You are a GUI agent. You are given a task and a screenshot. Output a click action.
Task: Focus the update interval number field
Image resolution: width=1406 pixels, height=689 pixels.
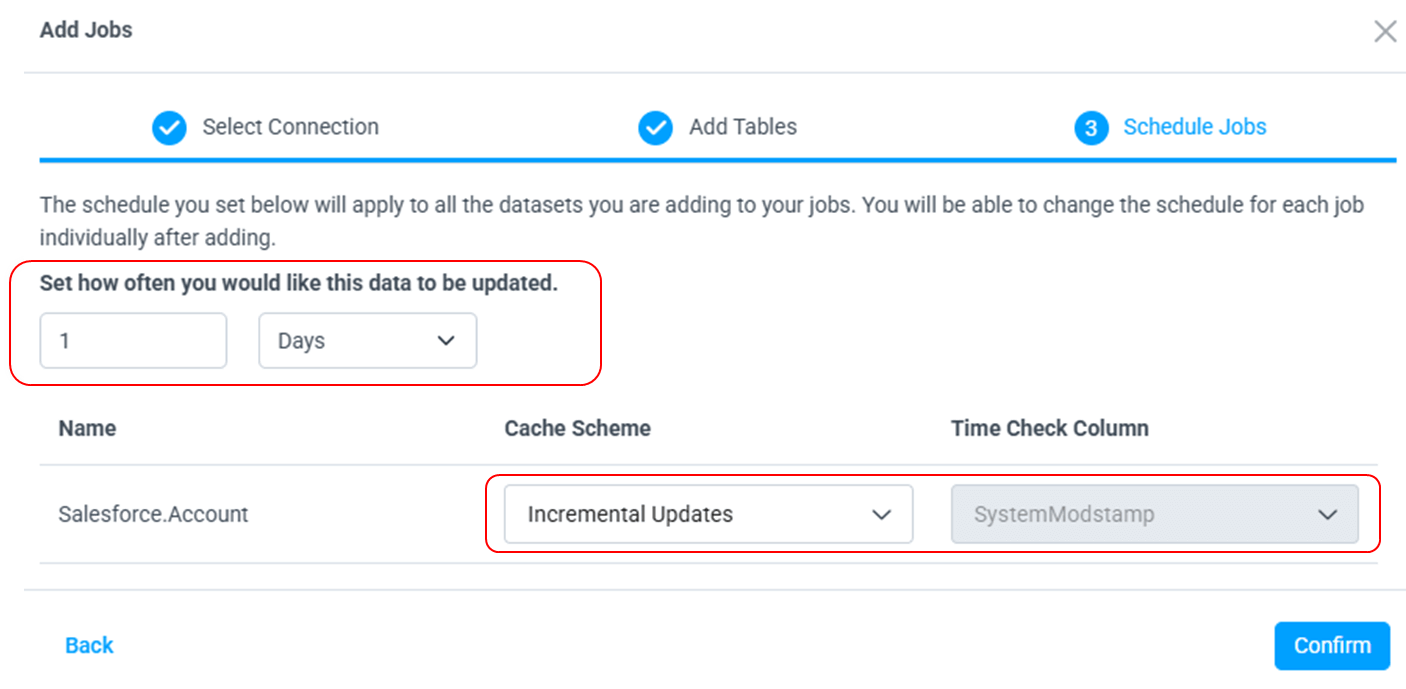133,341
